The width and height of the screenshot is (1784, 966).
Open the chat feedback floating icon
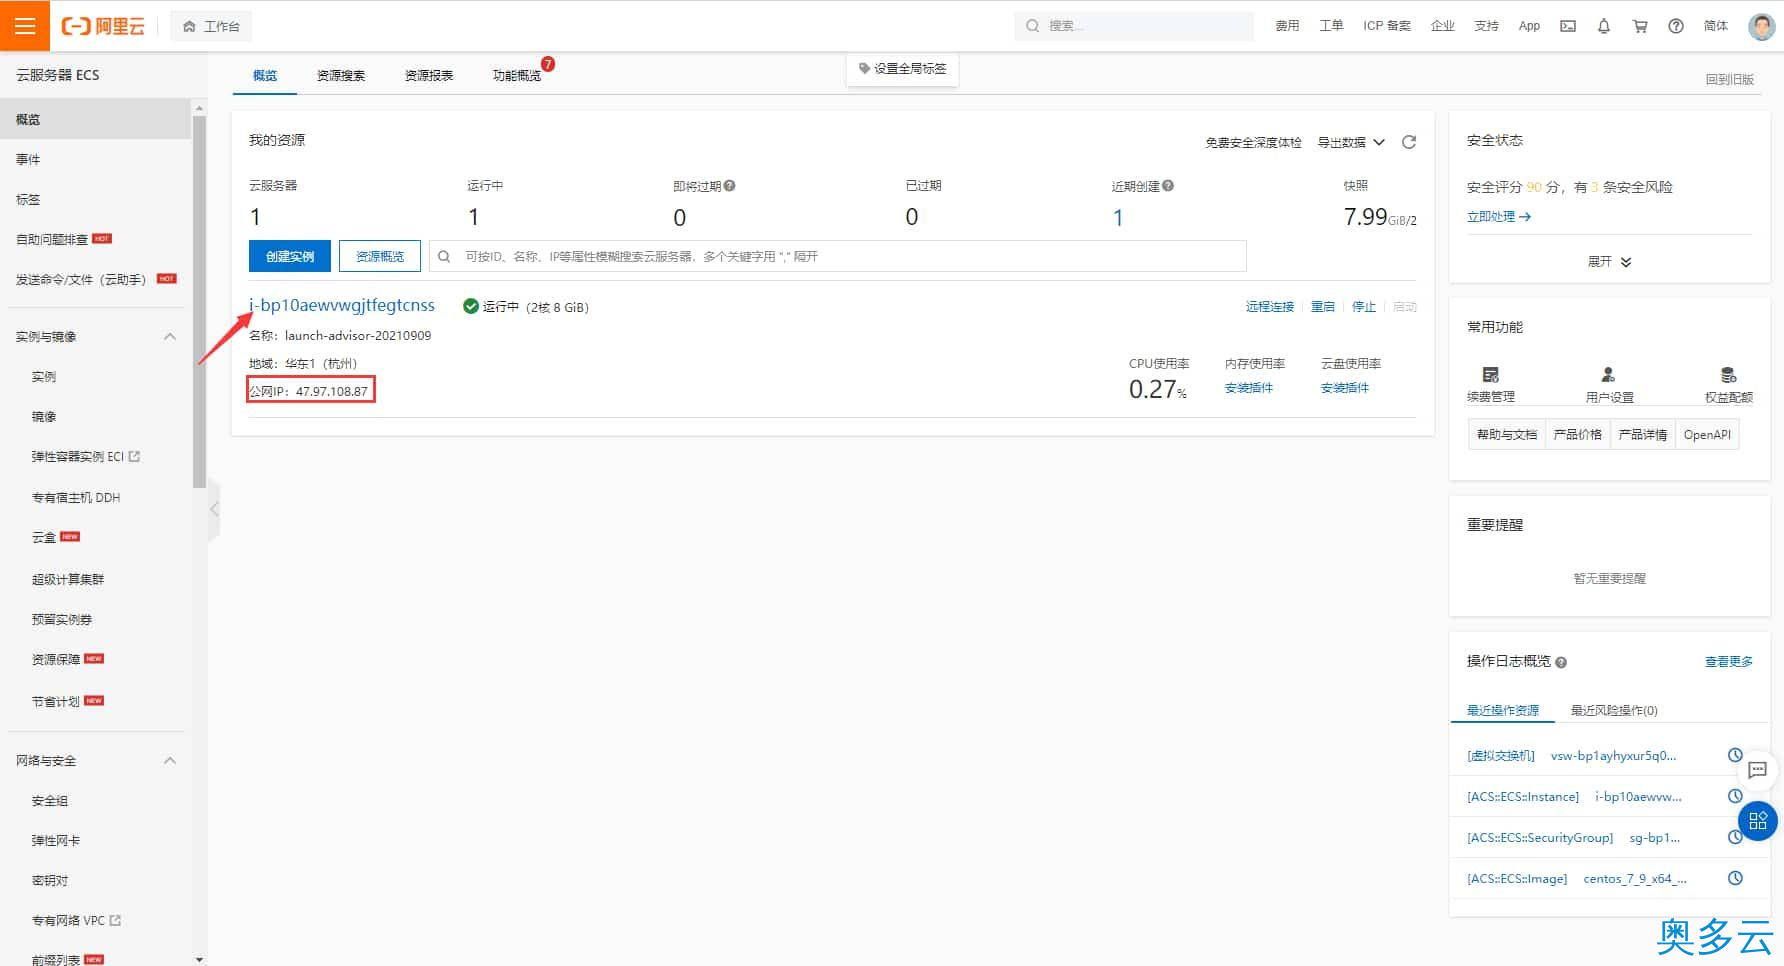1758,770
